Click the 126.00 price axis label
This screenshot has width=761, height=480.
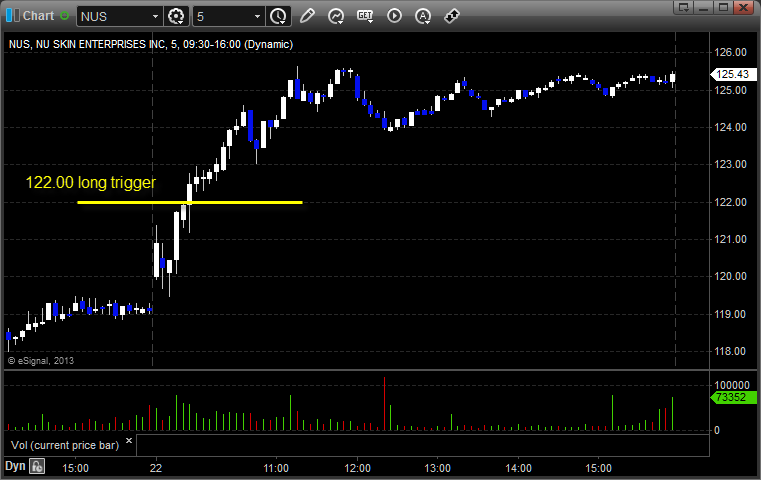point(730,52)
